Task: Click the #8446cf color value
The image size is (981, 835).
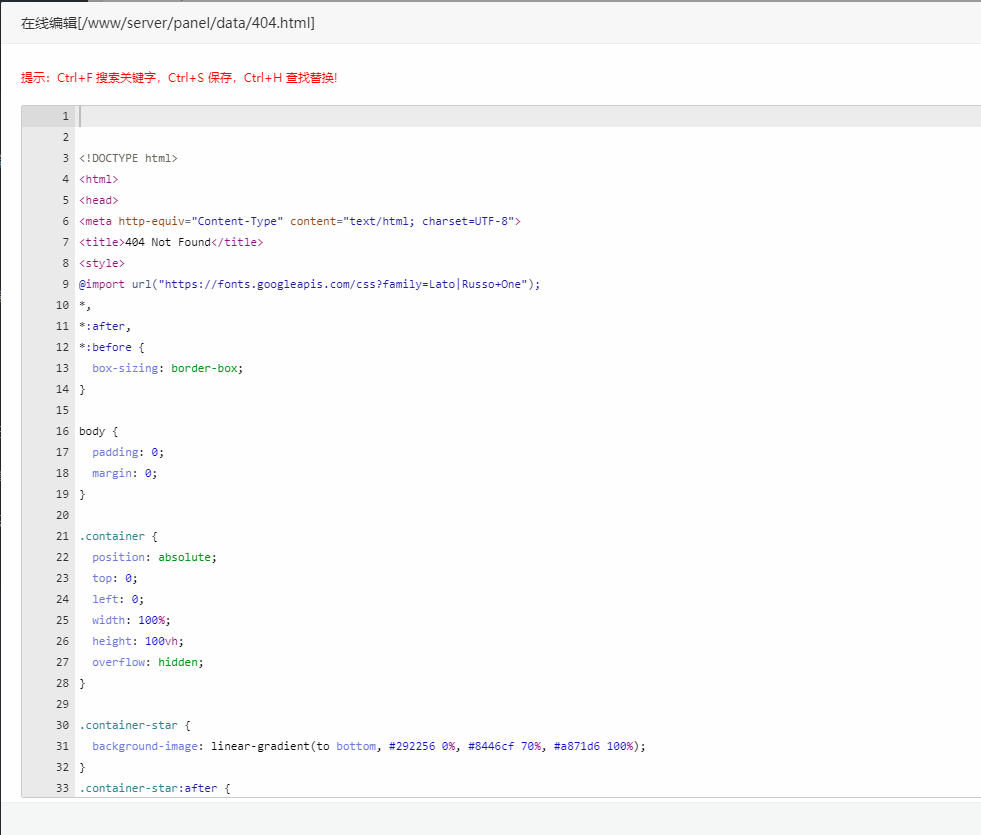Action: coord(491,746)
